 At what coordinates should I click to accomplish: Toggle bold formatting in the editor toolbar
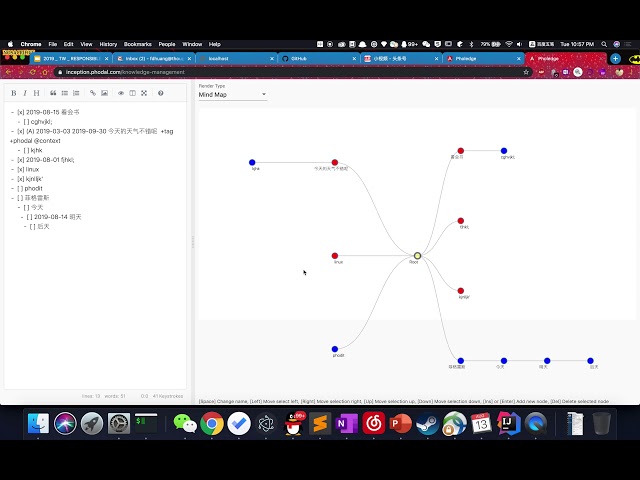click(x=13, y=93)
